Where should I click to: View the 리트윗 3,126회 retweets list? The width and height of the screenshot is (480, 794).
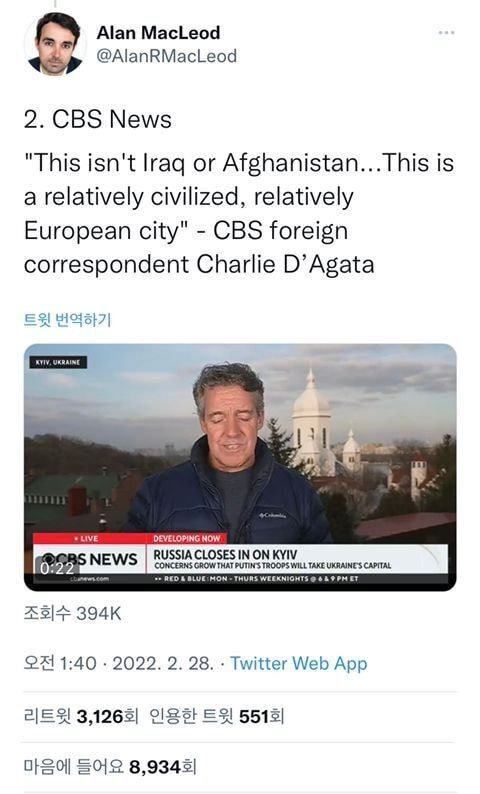point(81,717)
